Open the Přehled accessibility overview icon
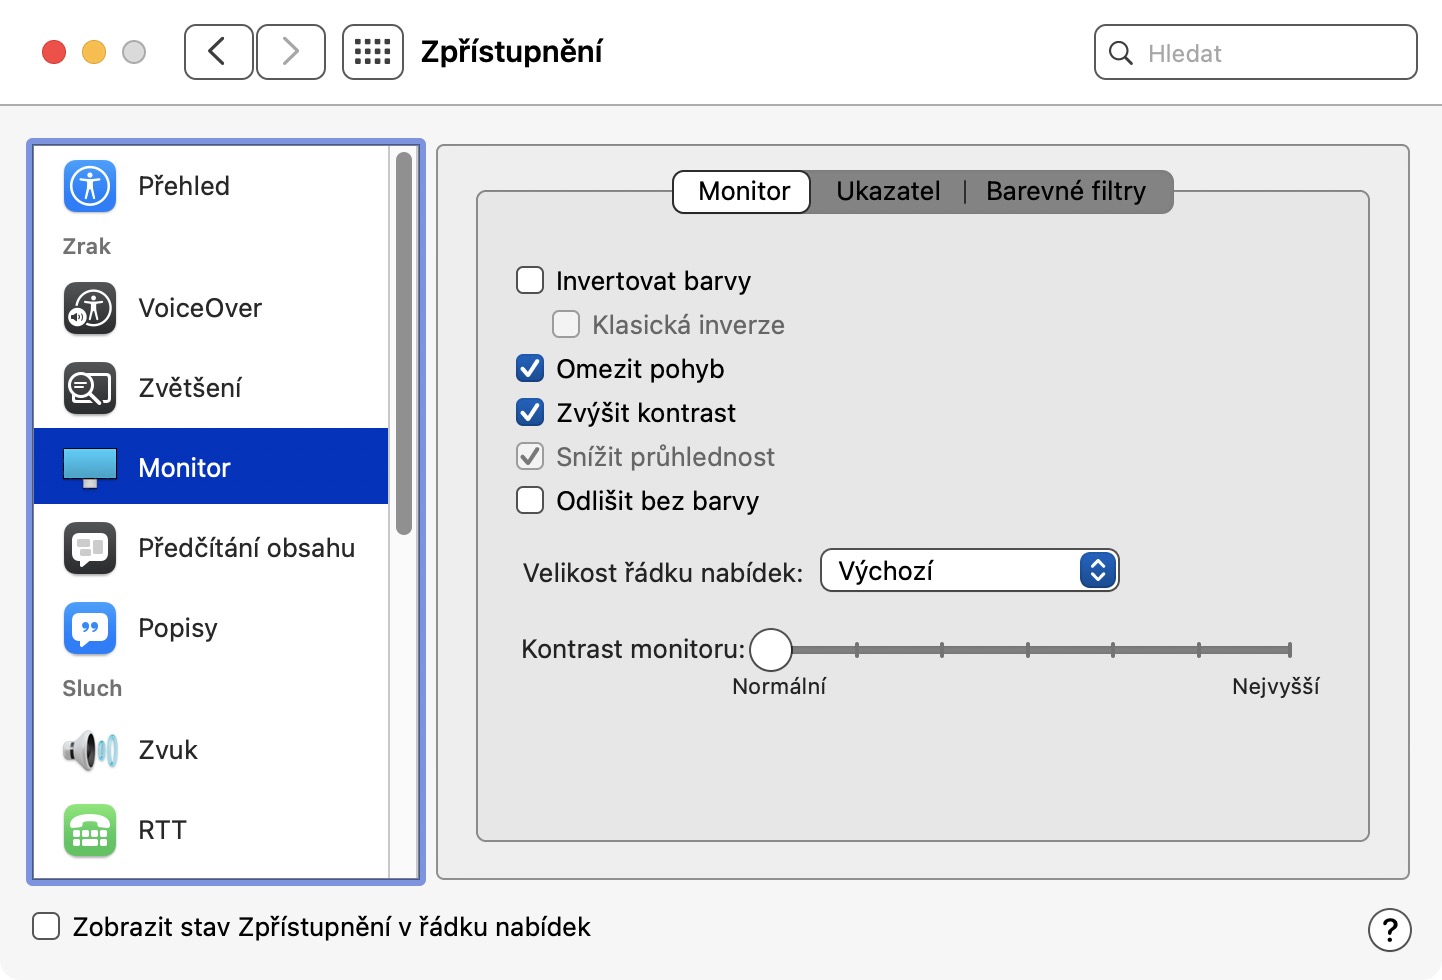 [90, 186]
